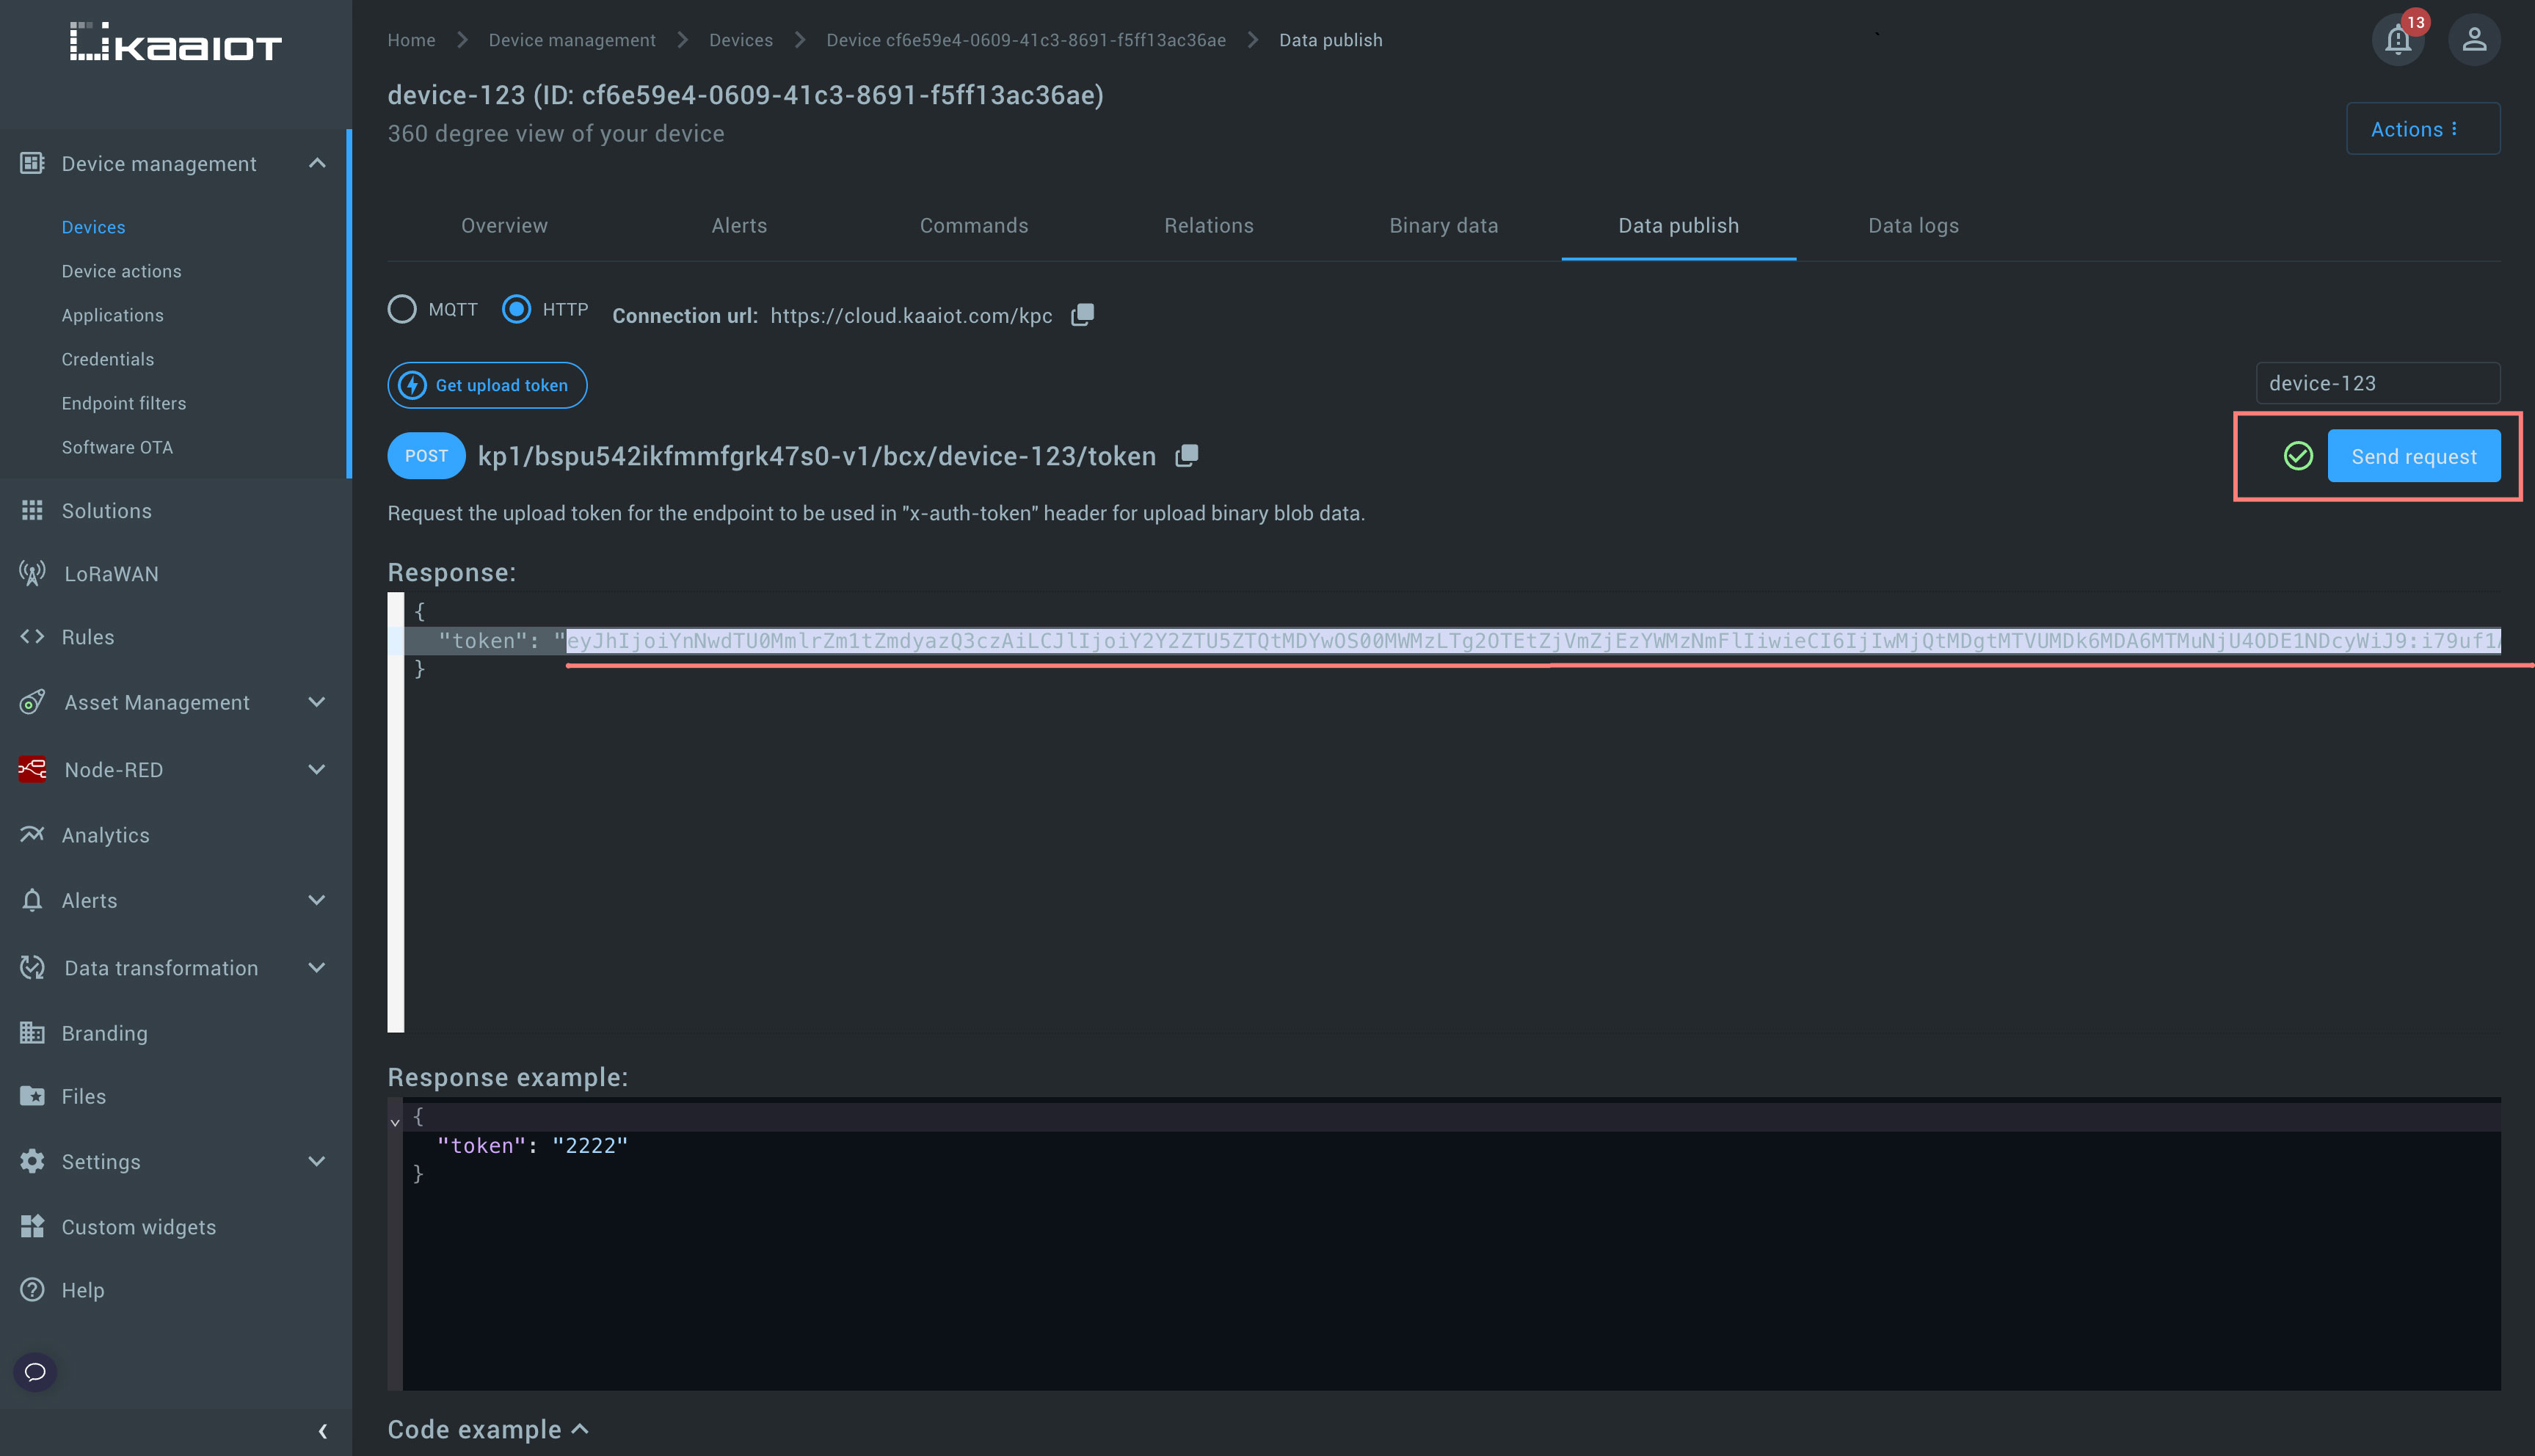
Task: Click the POST method badge
Action: pyautogui.click(x=426, y=456)
